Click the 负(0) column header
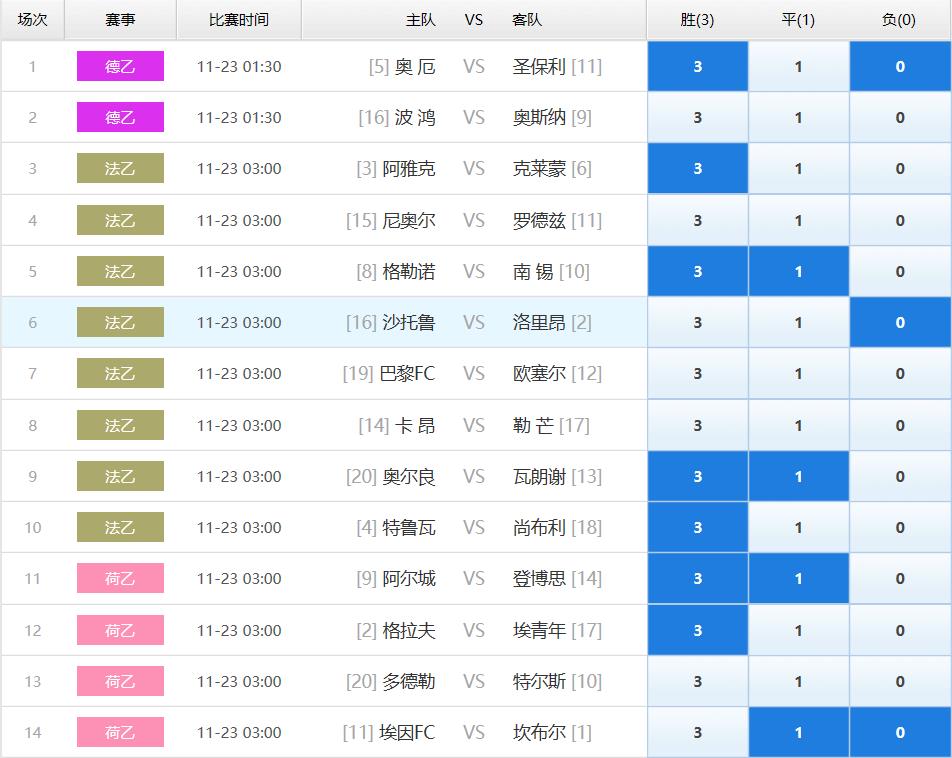The height and width of the screenshot is (758, 952). point(900,20)
